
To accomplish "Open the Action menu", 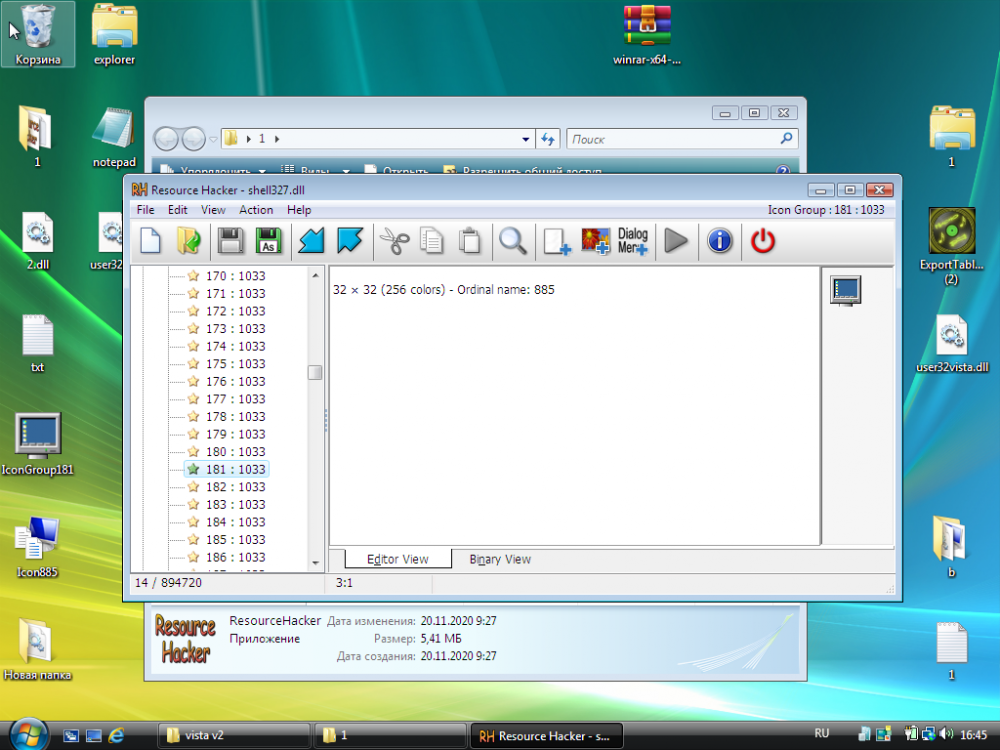I will [x=256, y=210].
